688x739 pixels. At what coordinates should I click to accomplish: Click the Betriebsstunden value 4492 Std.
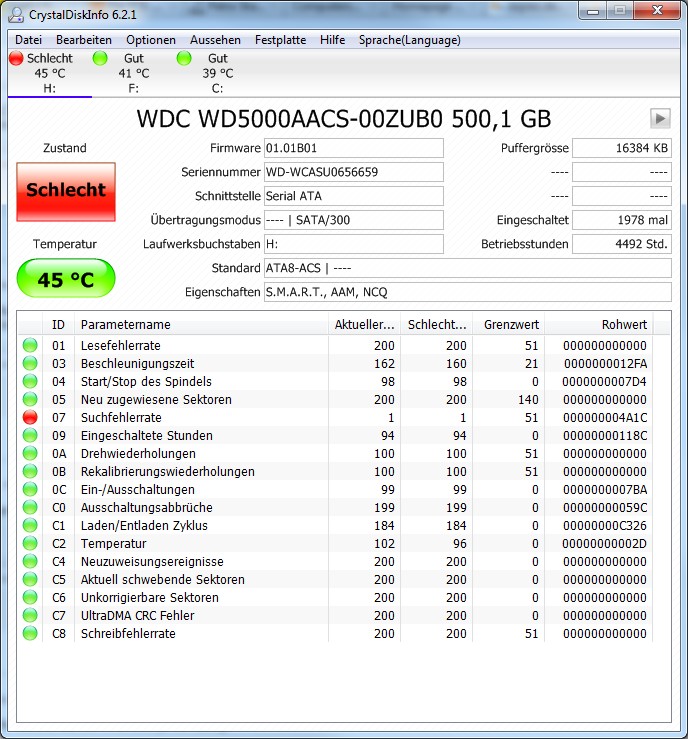(622, 244)
